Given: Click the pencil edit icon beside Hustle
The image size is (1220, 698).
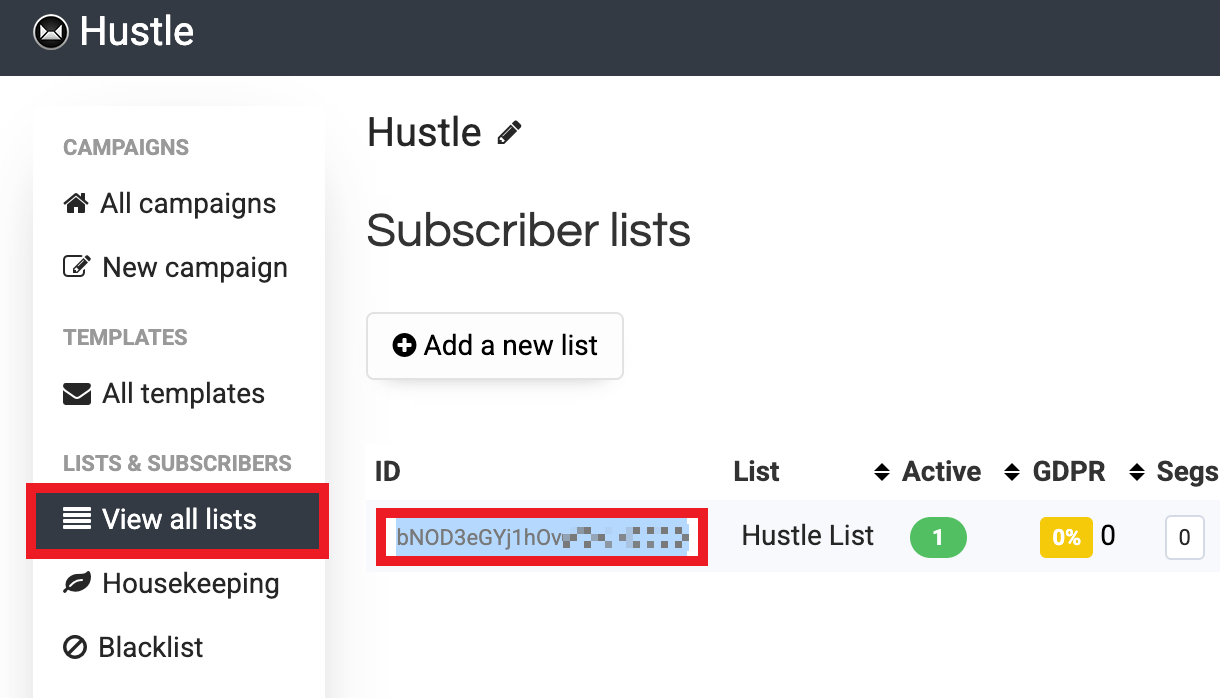Looking at the screenshot, I should point(509,133).
